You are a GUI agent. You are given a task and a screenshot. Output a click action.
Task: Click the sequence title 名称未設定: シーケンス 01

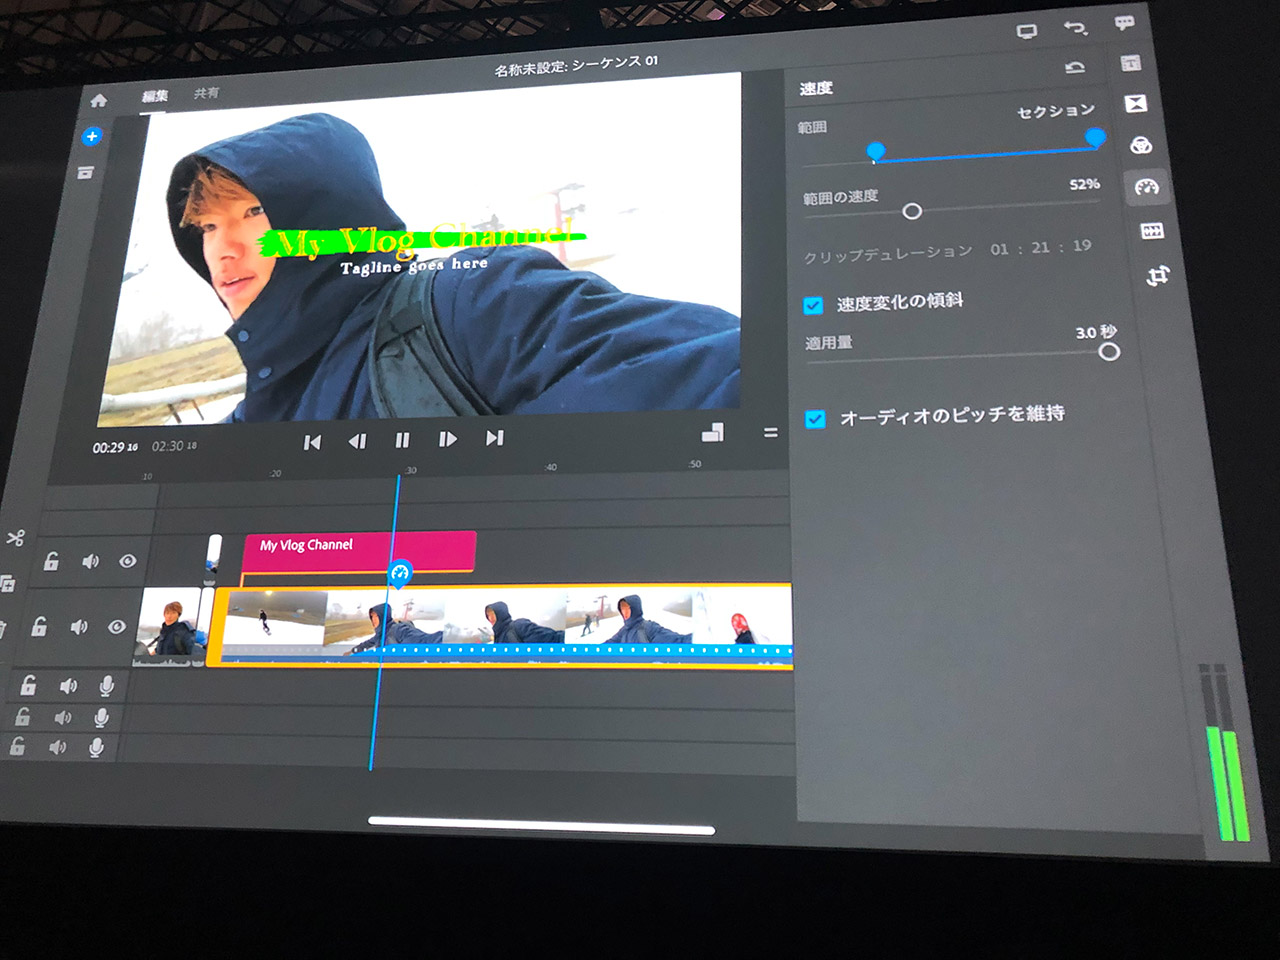pyautogui.click(x=576, y=65)
